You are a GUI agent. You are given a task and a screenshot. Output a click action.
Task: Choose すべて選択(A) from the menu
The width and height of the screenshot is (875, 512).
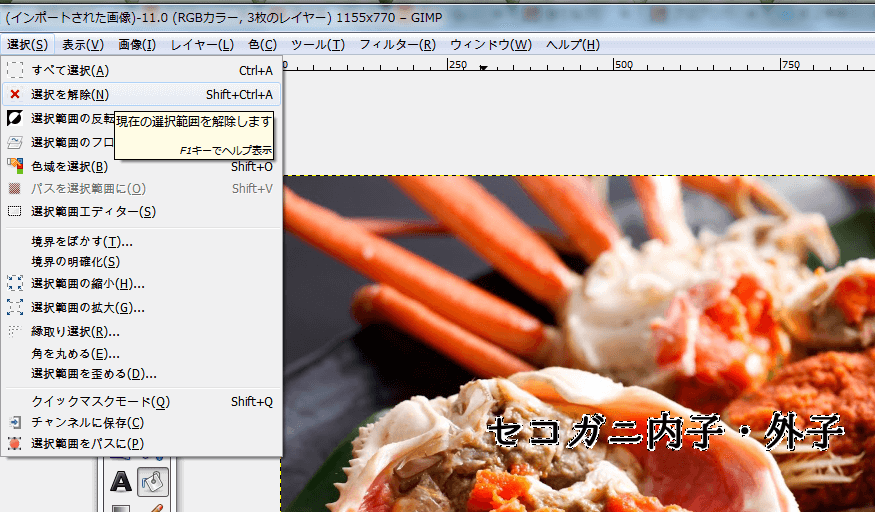[x=141, y=70]
